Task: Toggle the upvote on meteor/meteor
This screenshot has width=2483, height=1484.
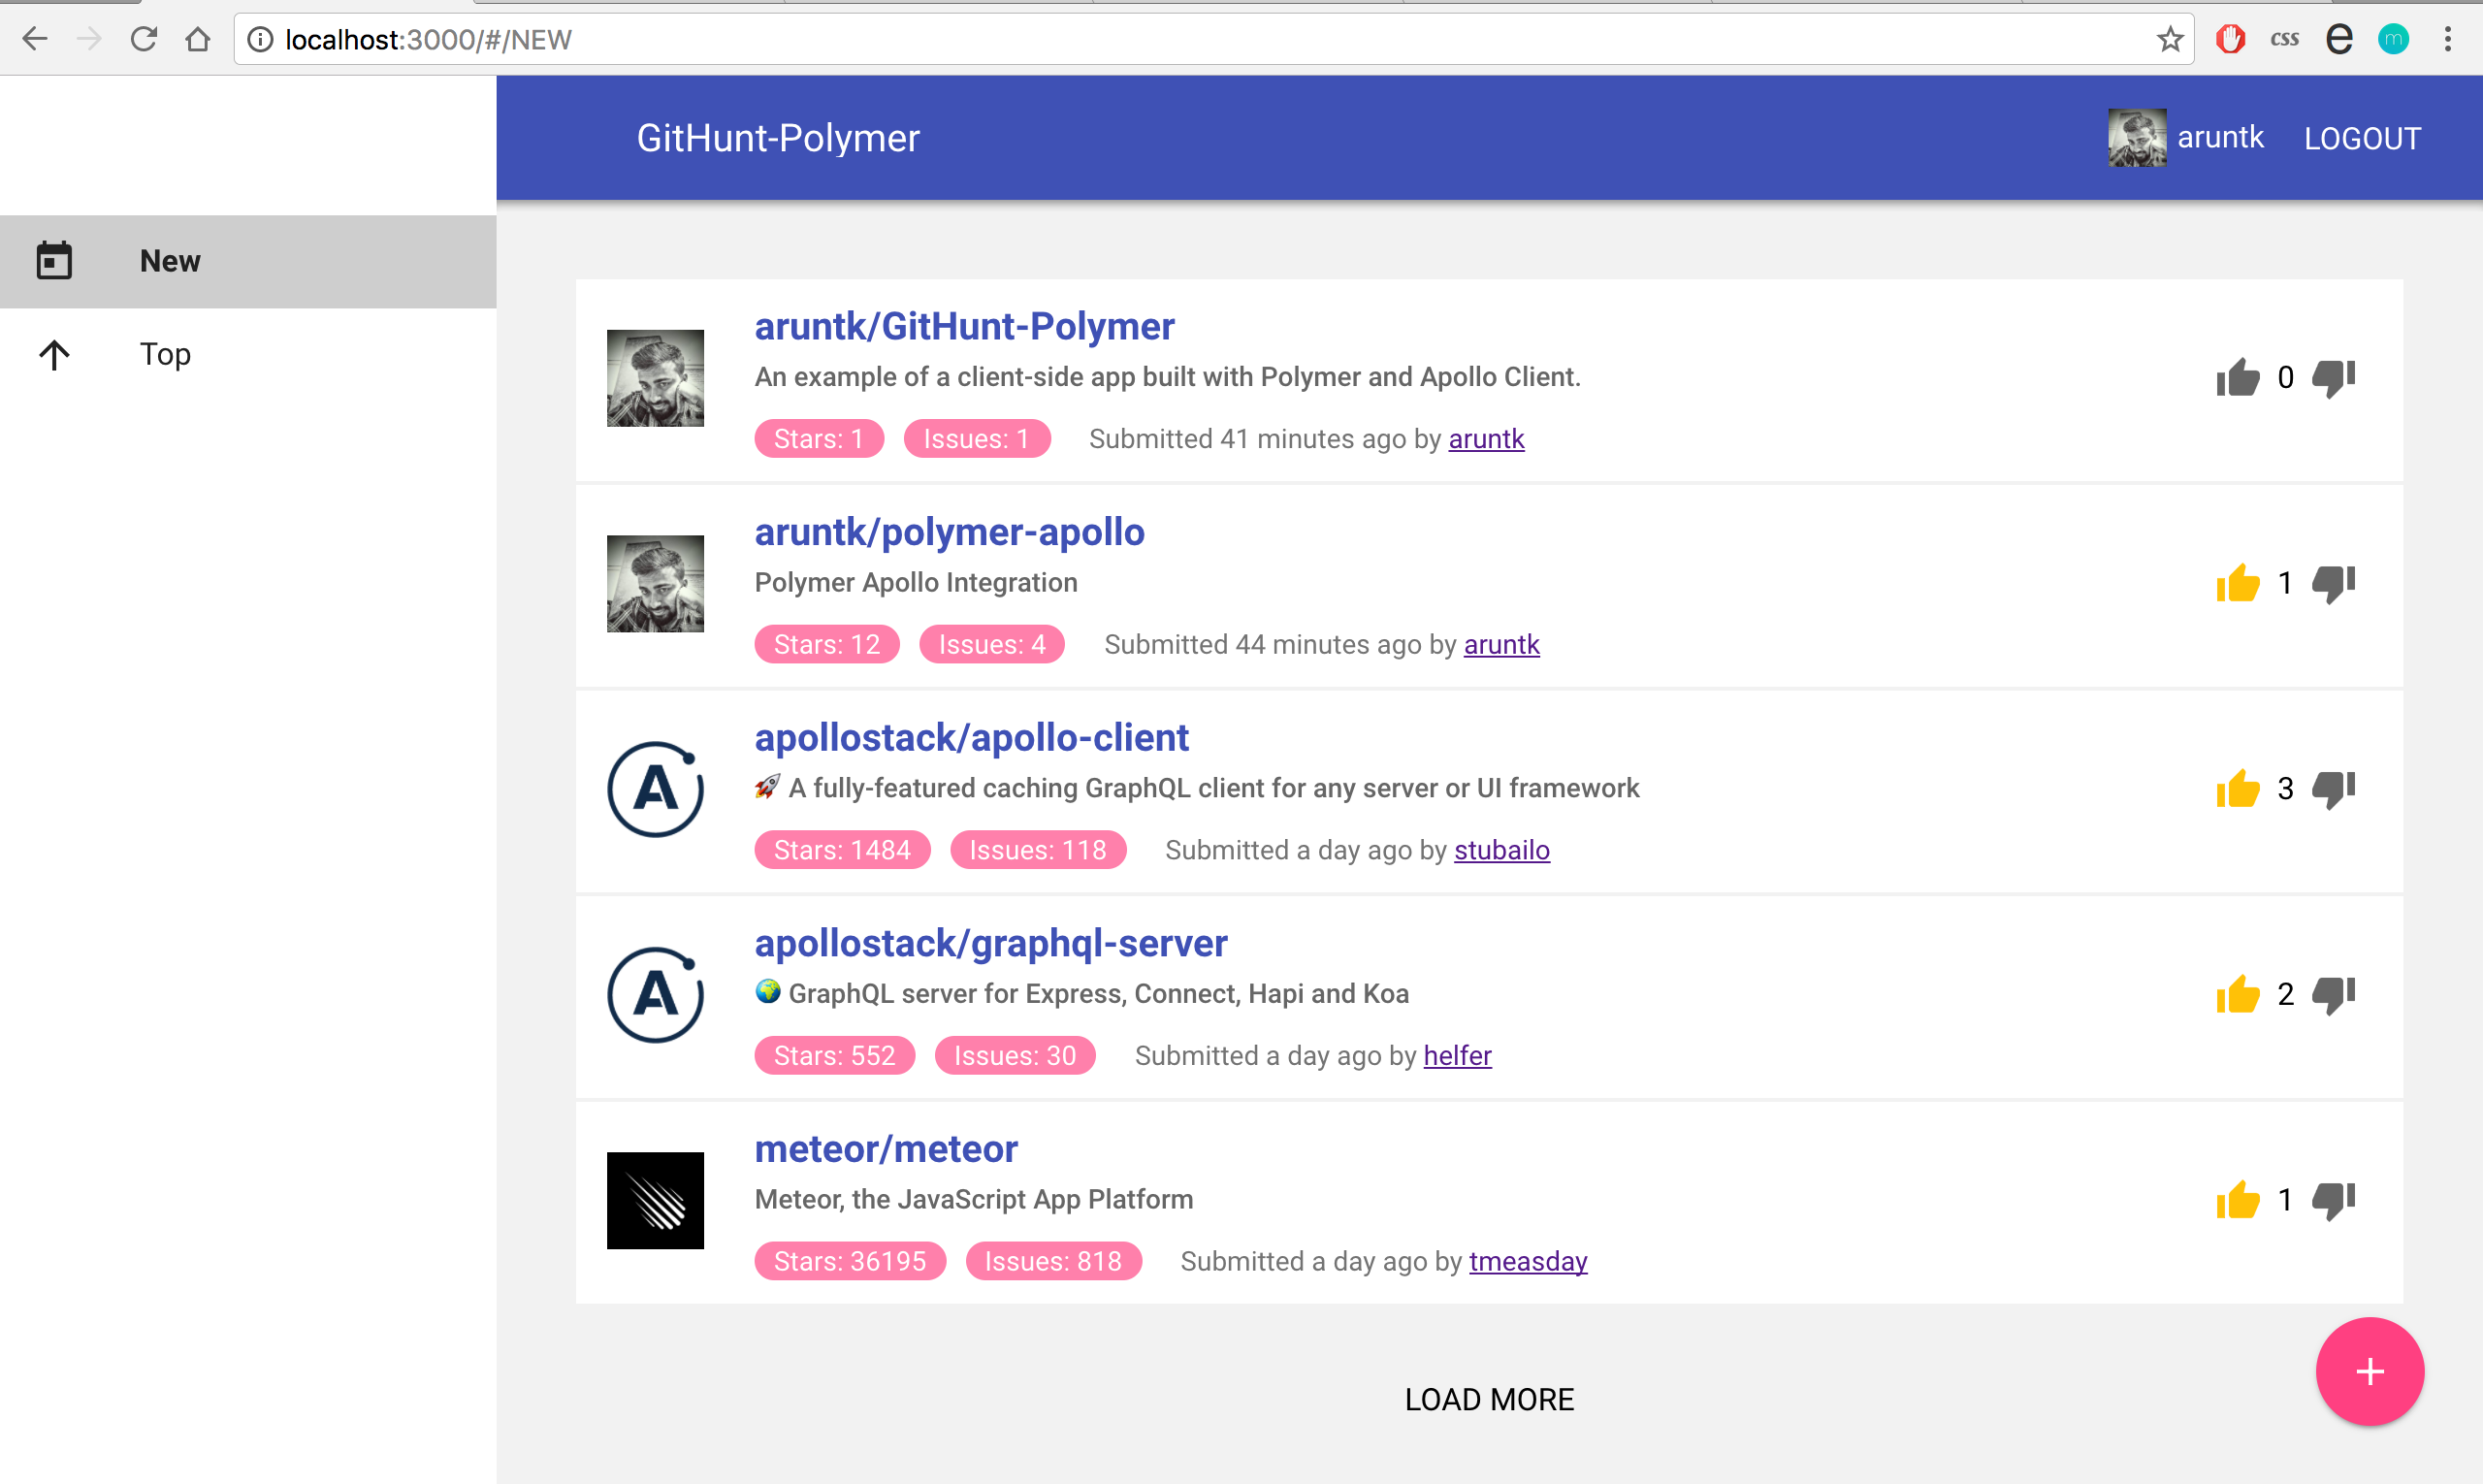Action: 2237,1200
